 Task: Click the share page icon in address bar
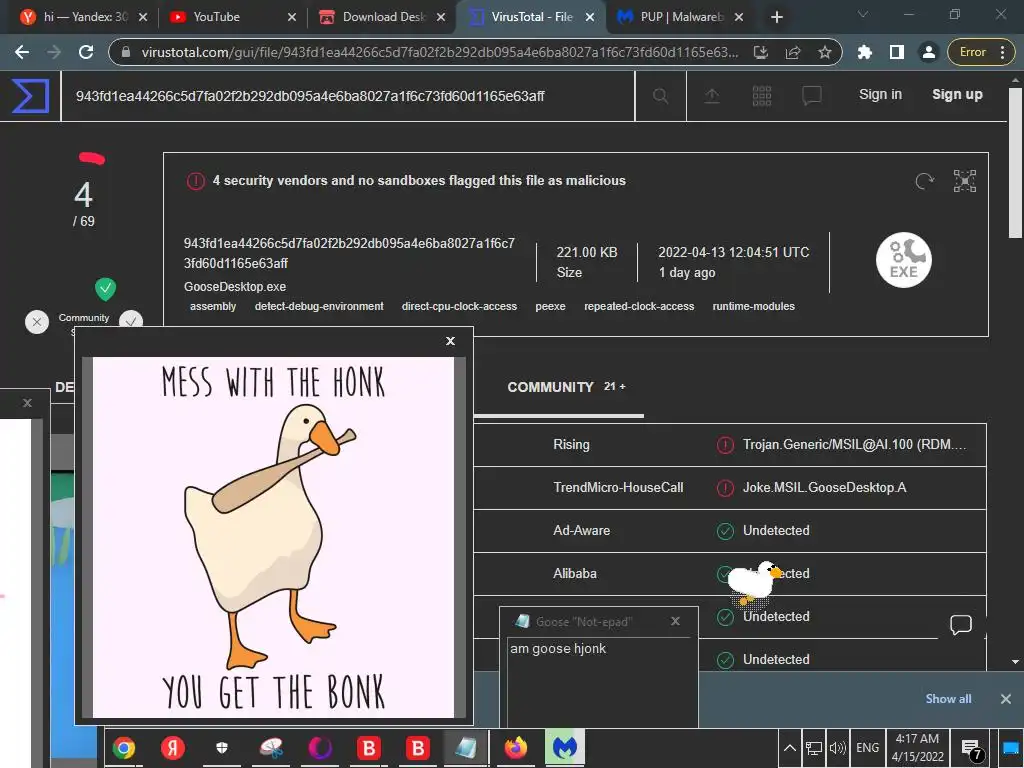coord(792,52)
